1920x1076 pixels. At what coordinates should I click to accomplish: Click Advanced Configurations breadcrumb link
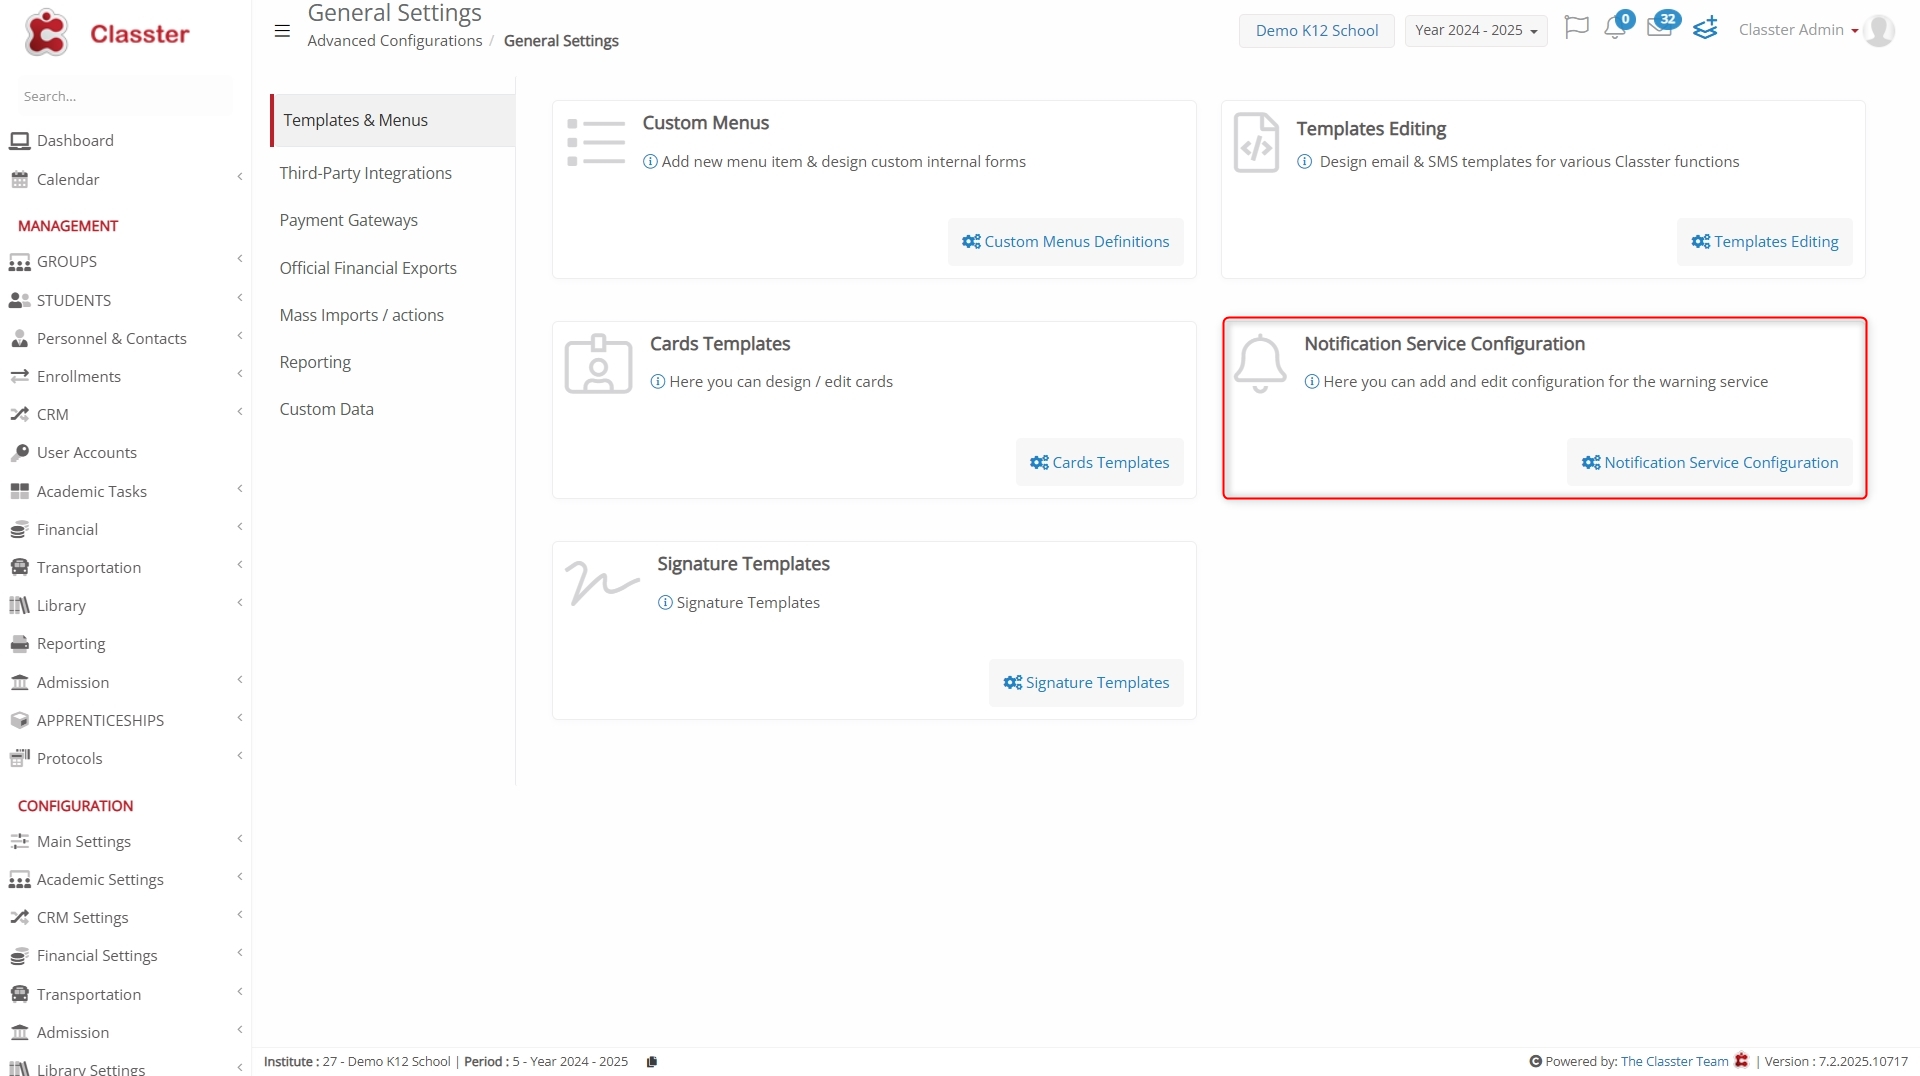[x=395, y=41]
